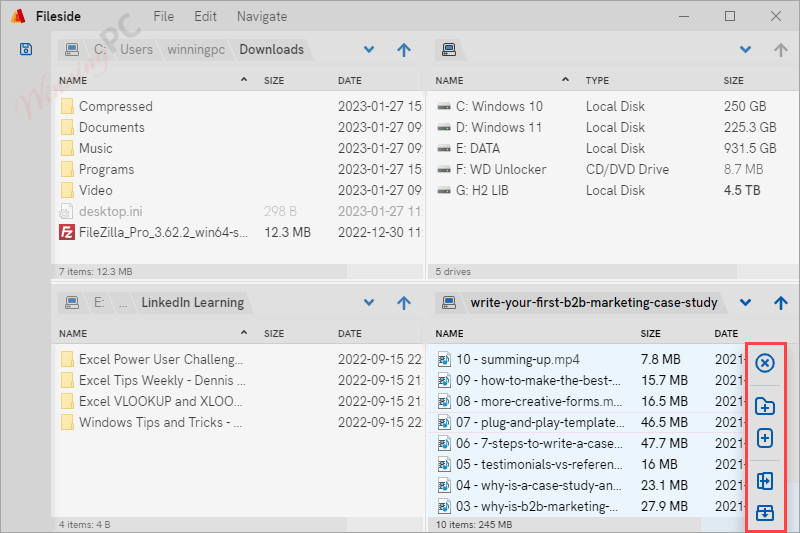The height and width of the screenshot is (533, 800).
Task: Select 07 - plug-and-play-template file
Action: 587,422
